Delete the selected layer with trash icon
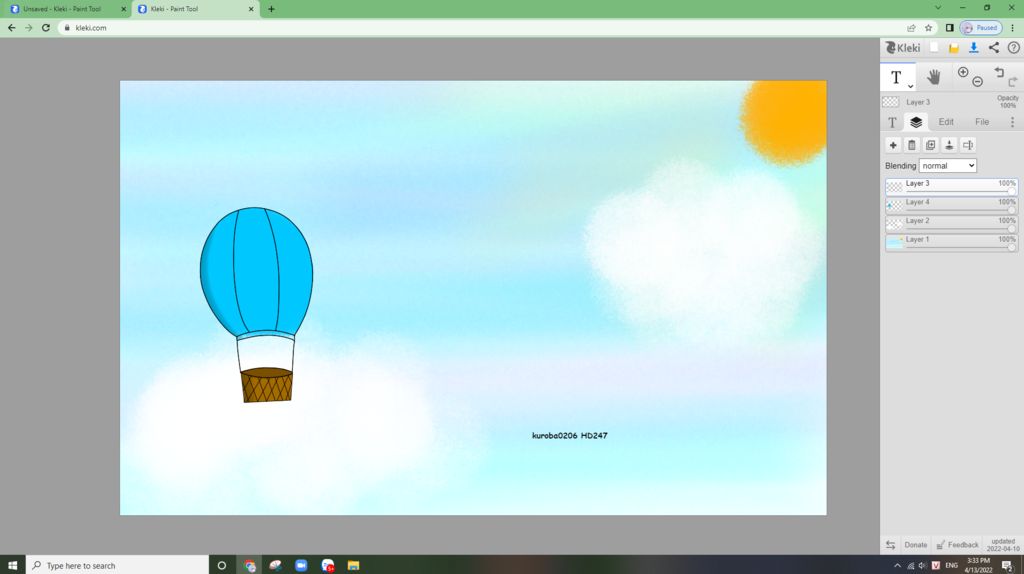Image resolution: width=1024 pixels, height=574 pixels. tap(912, 145)
